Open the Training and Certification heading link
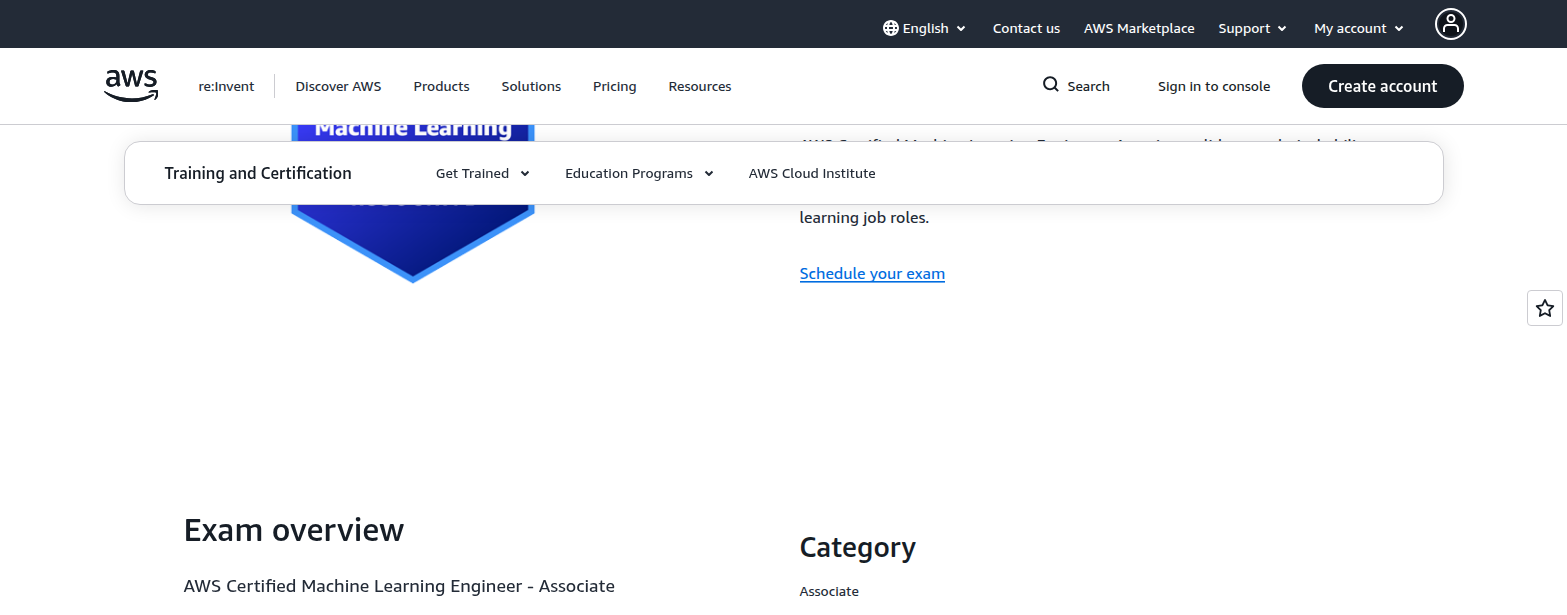Screen dimensions: 1567x615 point(258,173)
